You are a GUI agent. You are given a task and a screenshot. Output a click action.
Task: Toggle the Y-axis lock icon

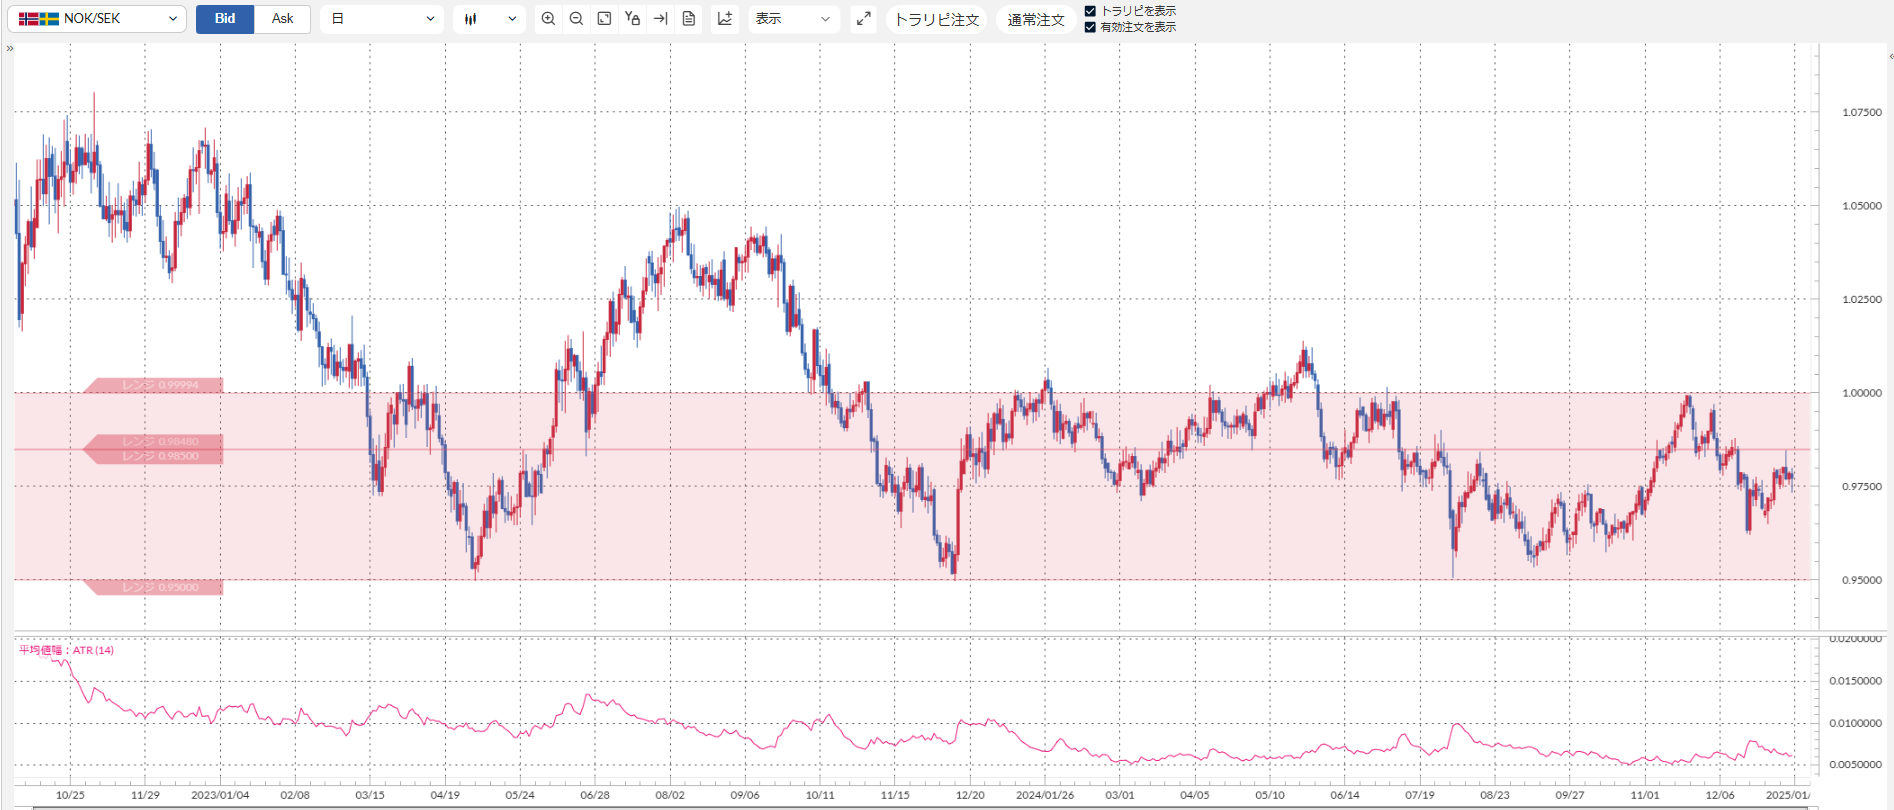[x=632, y=19]
